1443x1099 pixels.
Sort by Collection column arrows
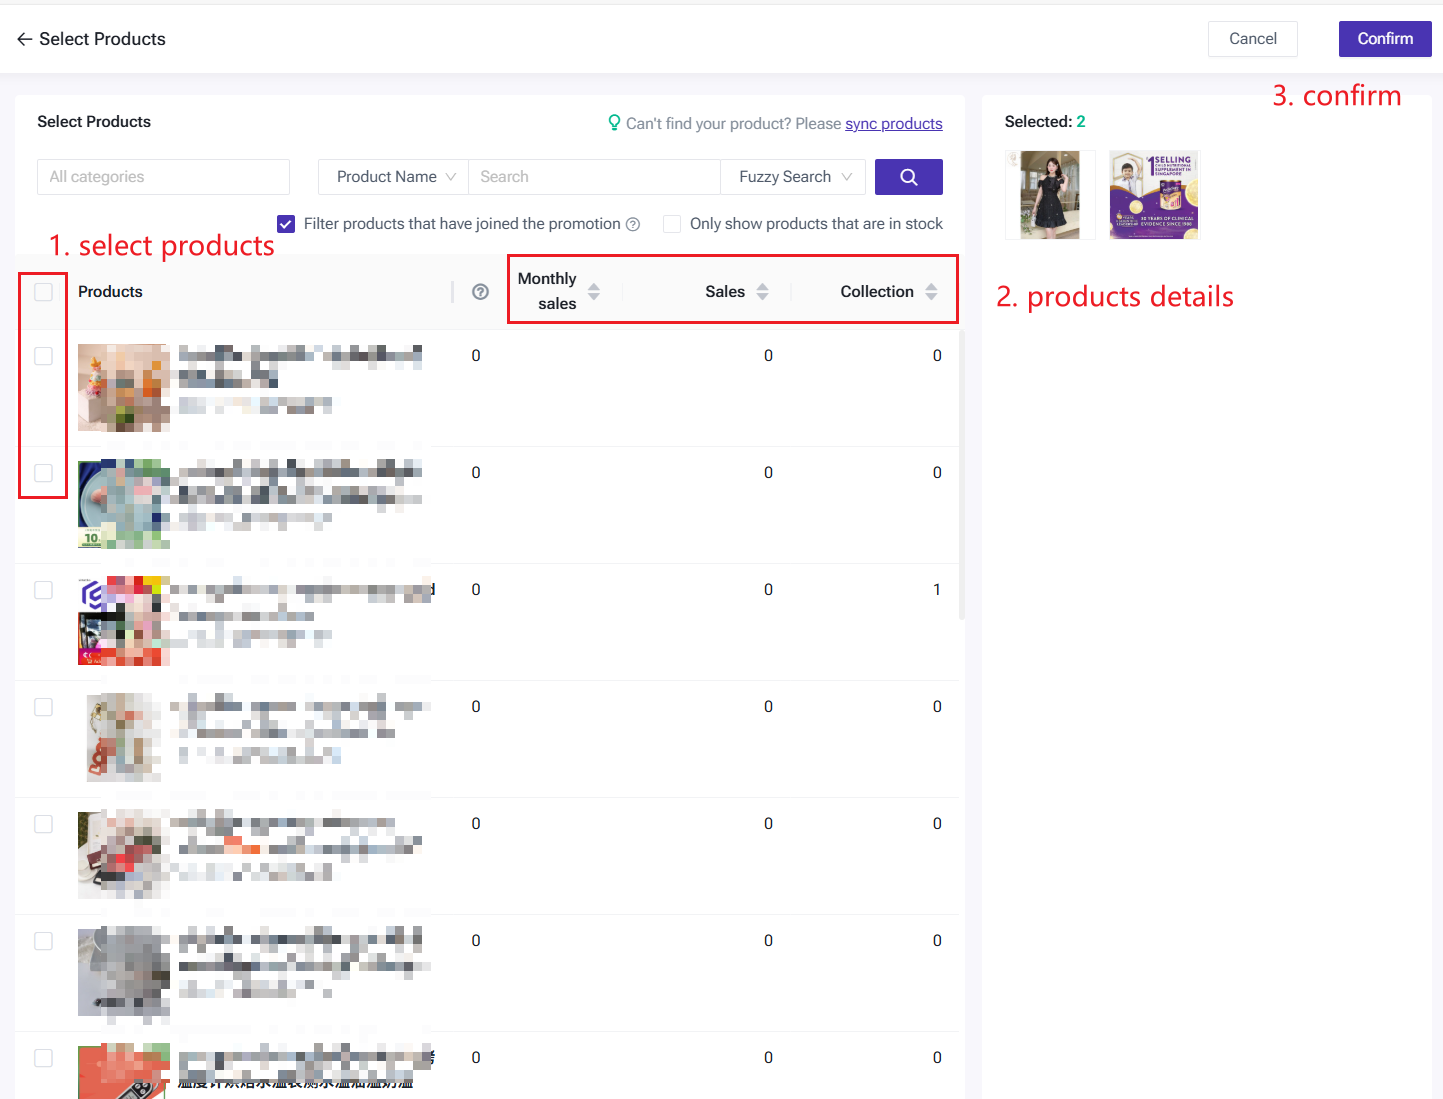[931, 291]
